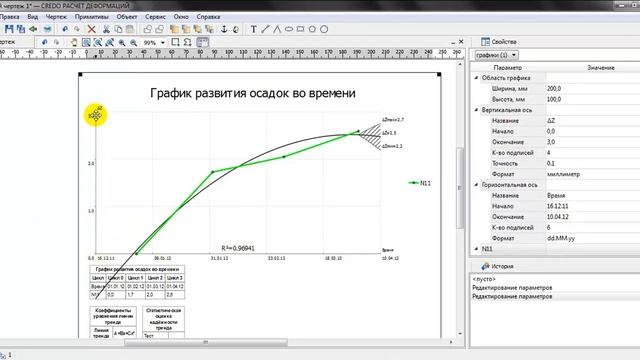The height and width of the screenshot is (360, 640).
Task: Select the Text tool
Action: point(253,29)
